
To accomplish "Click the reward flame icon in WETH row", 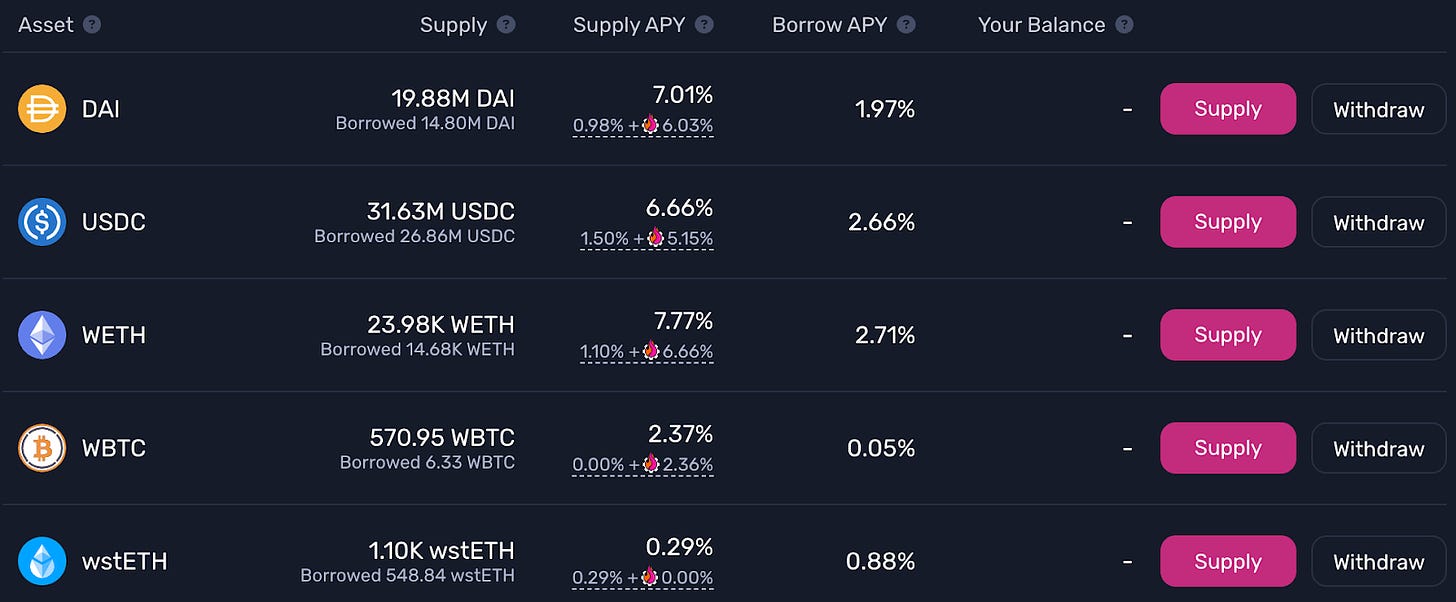I will [651, 351].
